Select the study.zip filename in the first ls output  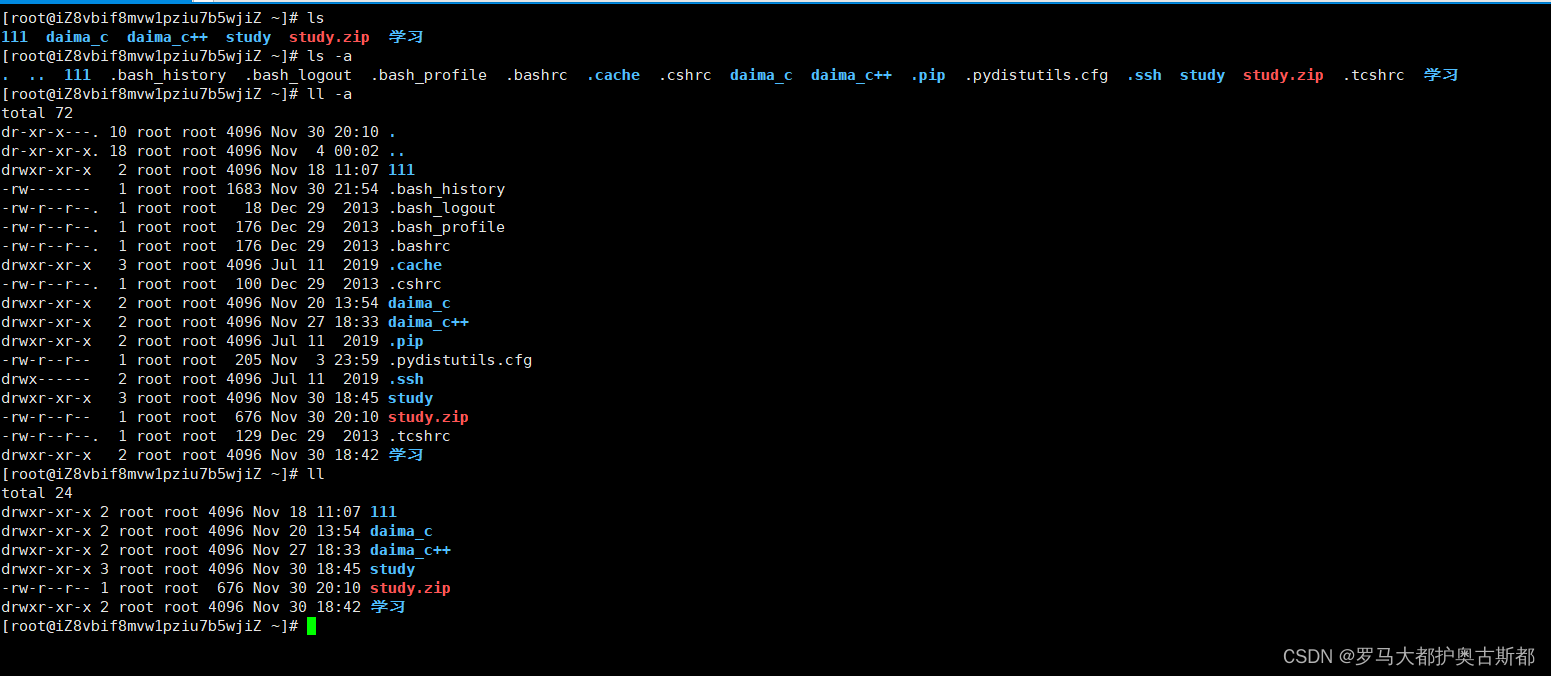(329, 36)
